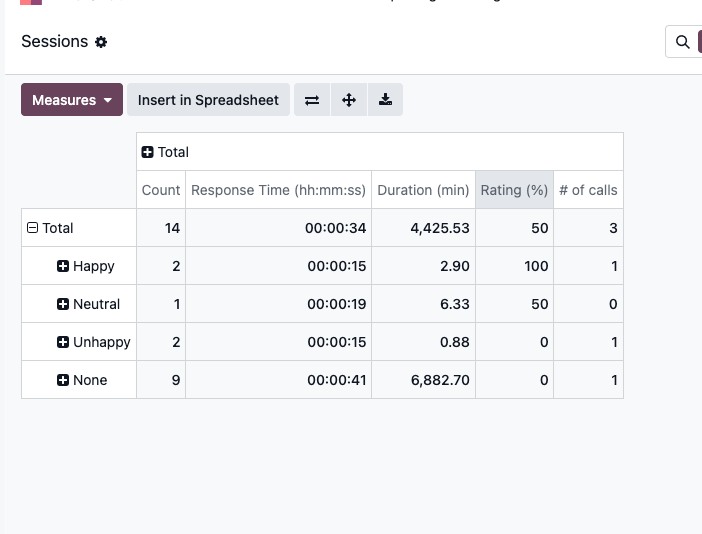Viewport: 702px width, 534px height.
Task: Flip the pivot axes
Action: tap(312, 100)
